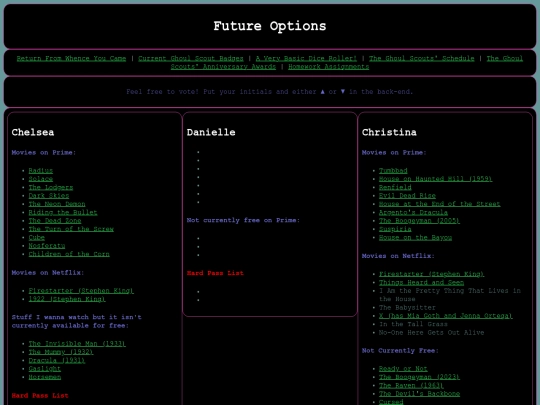Follow The Dead Zone link
Viewport: 540px width, 405px height.
(x=55, y=221)
